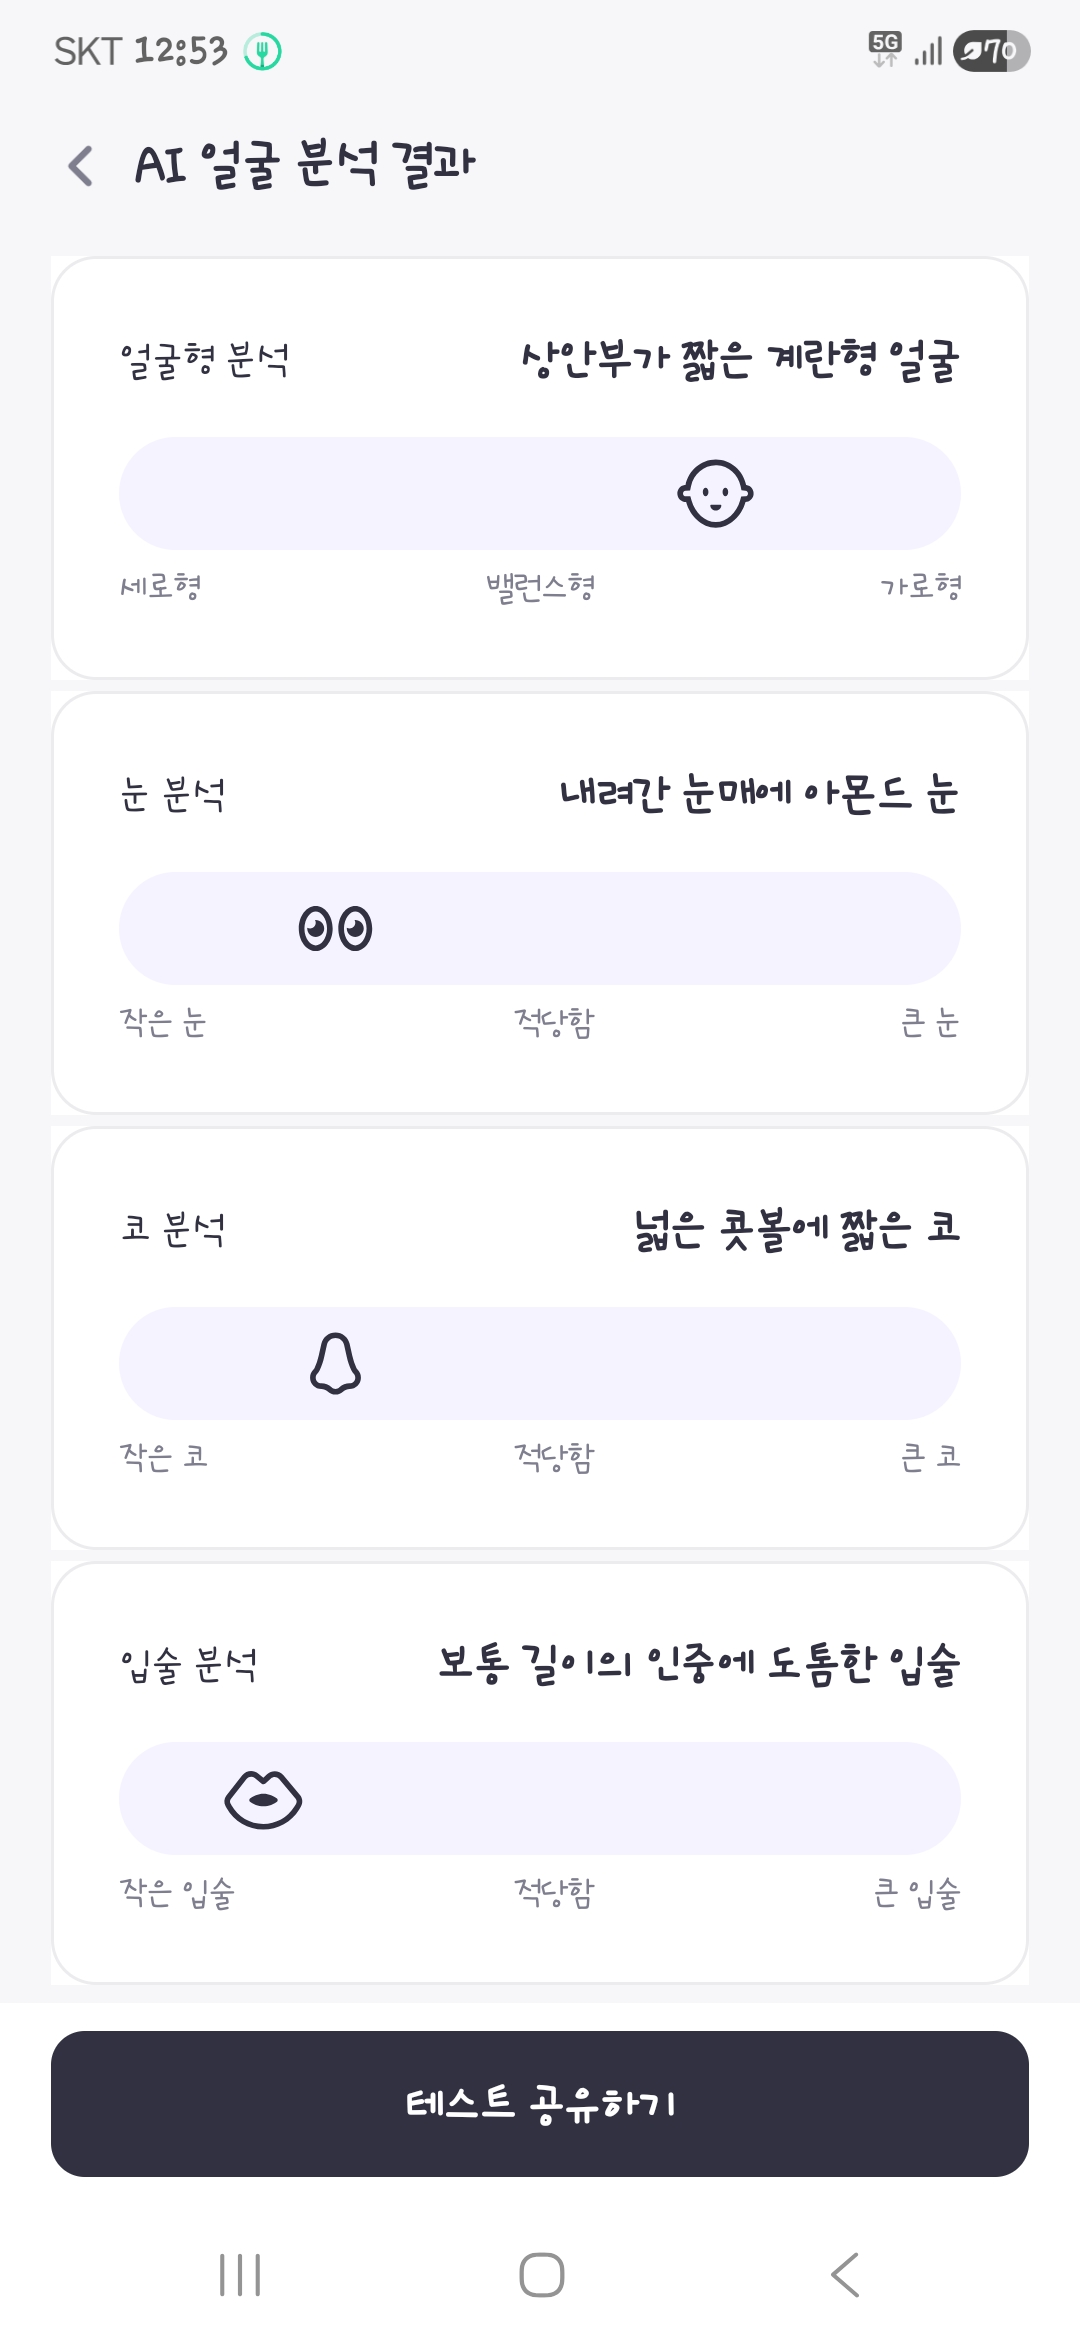This screenshot has width=1080, height=2340.
Task: Tap the 얼굴형 분석 card label
Action: 204,360
